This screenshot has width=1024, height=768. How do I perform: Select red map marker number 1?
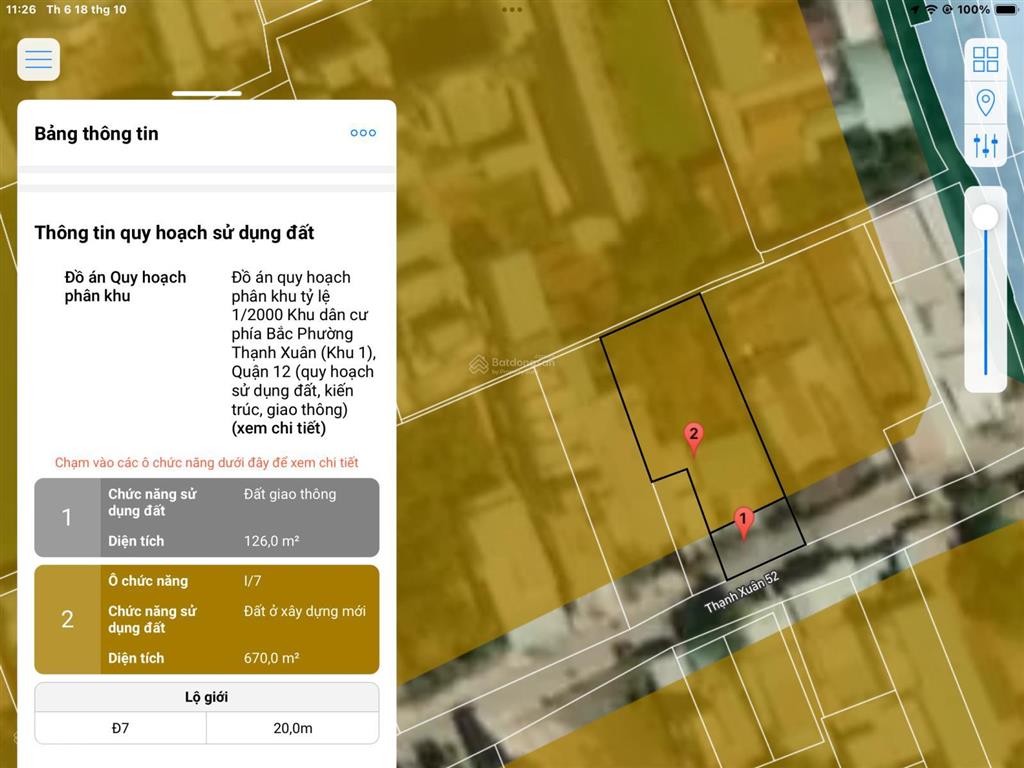tap(743, 523)
